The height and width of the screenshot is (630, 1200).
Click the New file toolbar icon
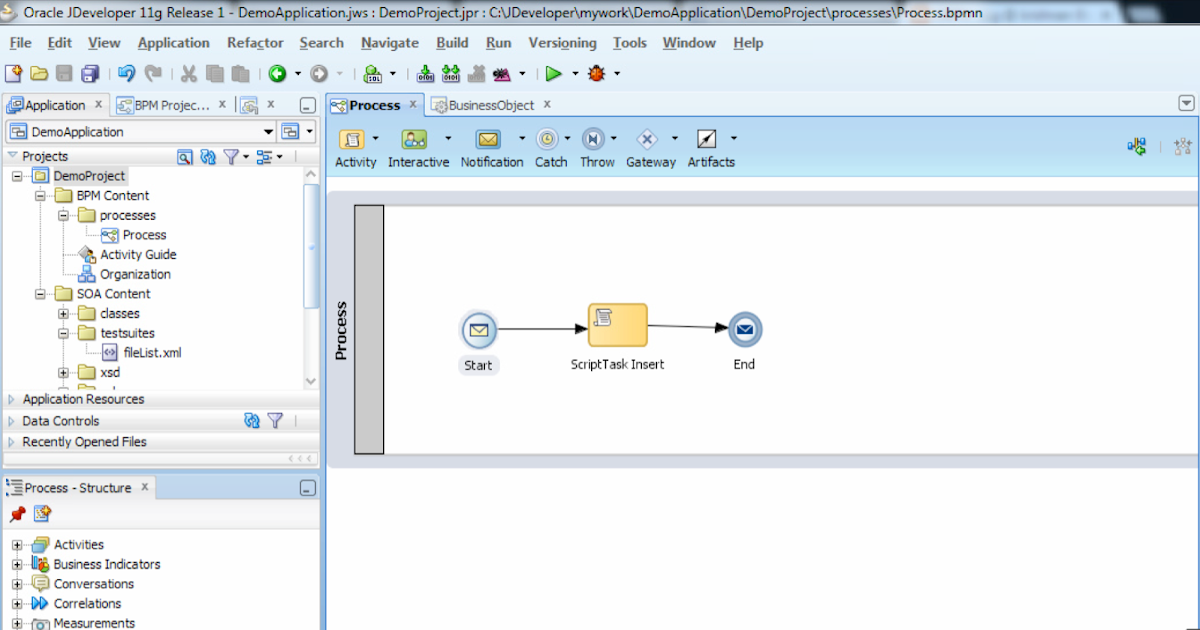[14, 73]
